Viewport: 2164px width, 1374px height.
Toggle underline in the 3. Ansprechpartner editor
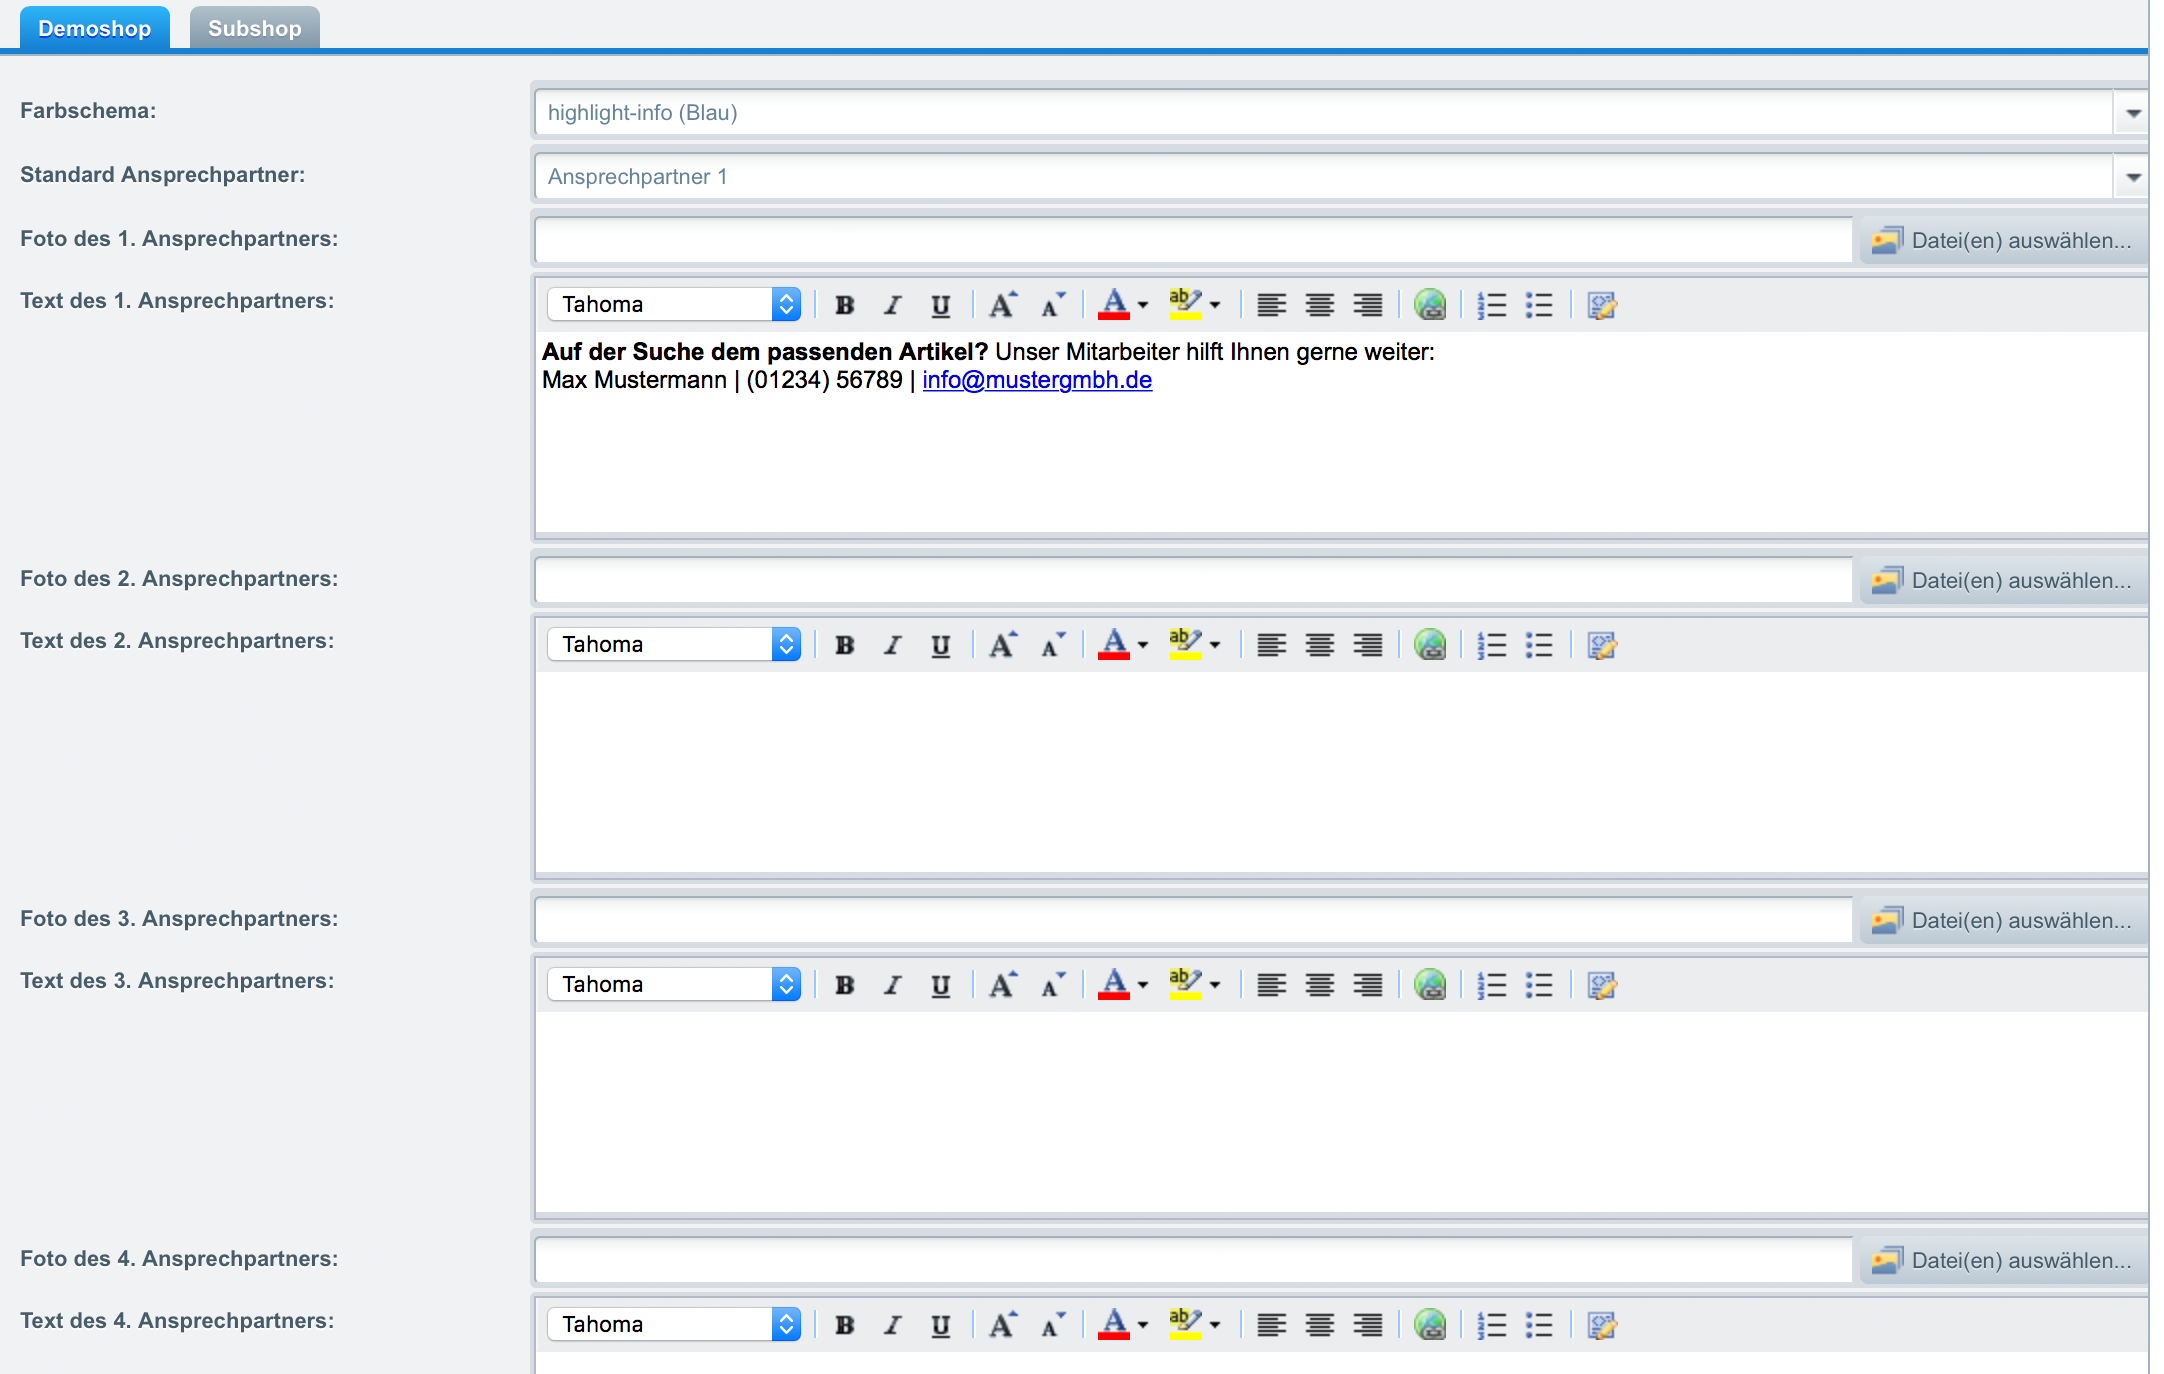(941, 985)
